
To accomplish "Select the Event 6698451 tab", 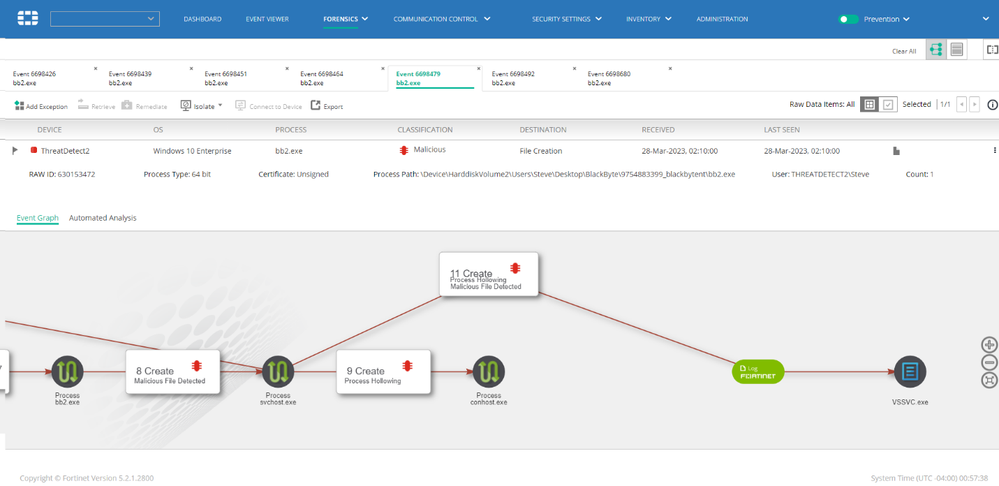I will pos(226,78).
